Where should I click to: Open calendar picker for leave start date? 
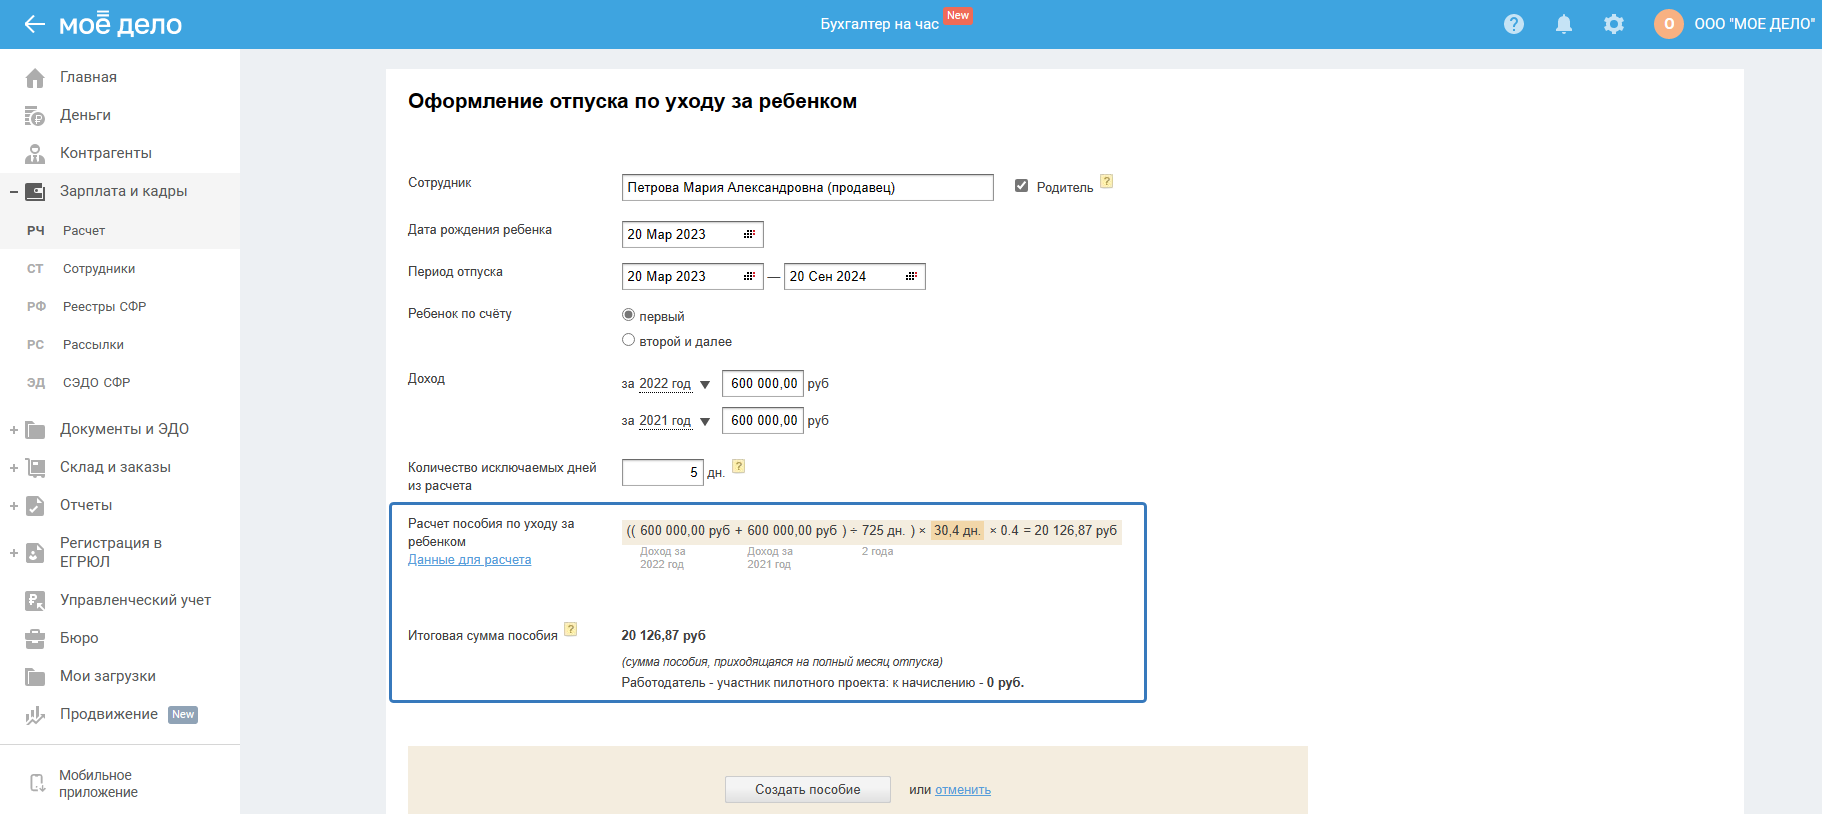coord(749,276)
